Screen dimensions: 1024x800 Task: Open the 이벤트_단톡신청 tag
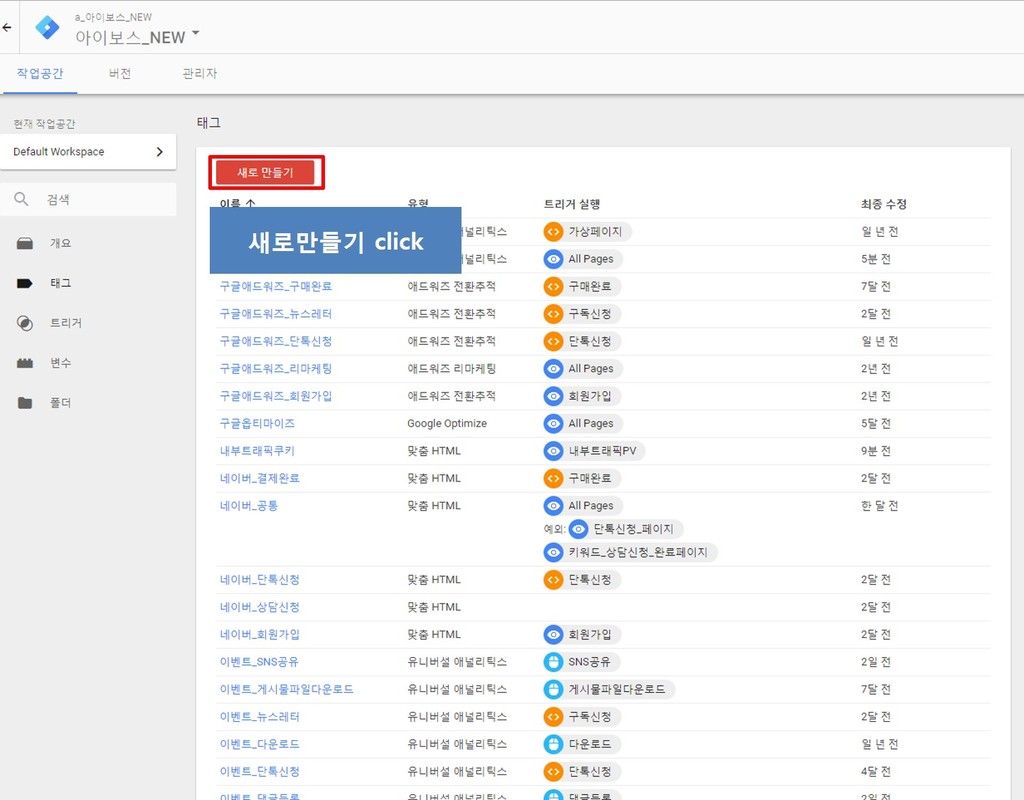point(260,771)
